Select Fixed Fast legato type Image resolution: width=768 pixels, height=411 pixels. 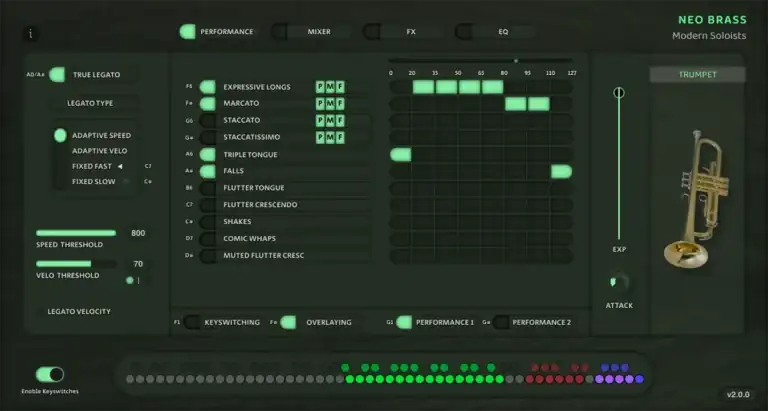click(92, 167)
